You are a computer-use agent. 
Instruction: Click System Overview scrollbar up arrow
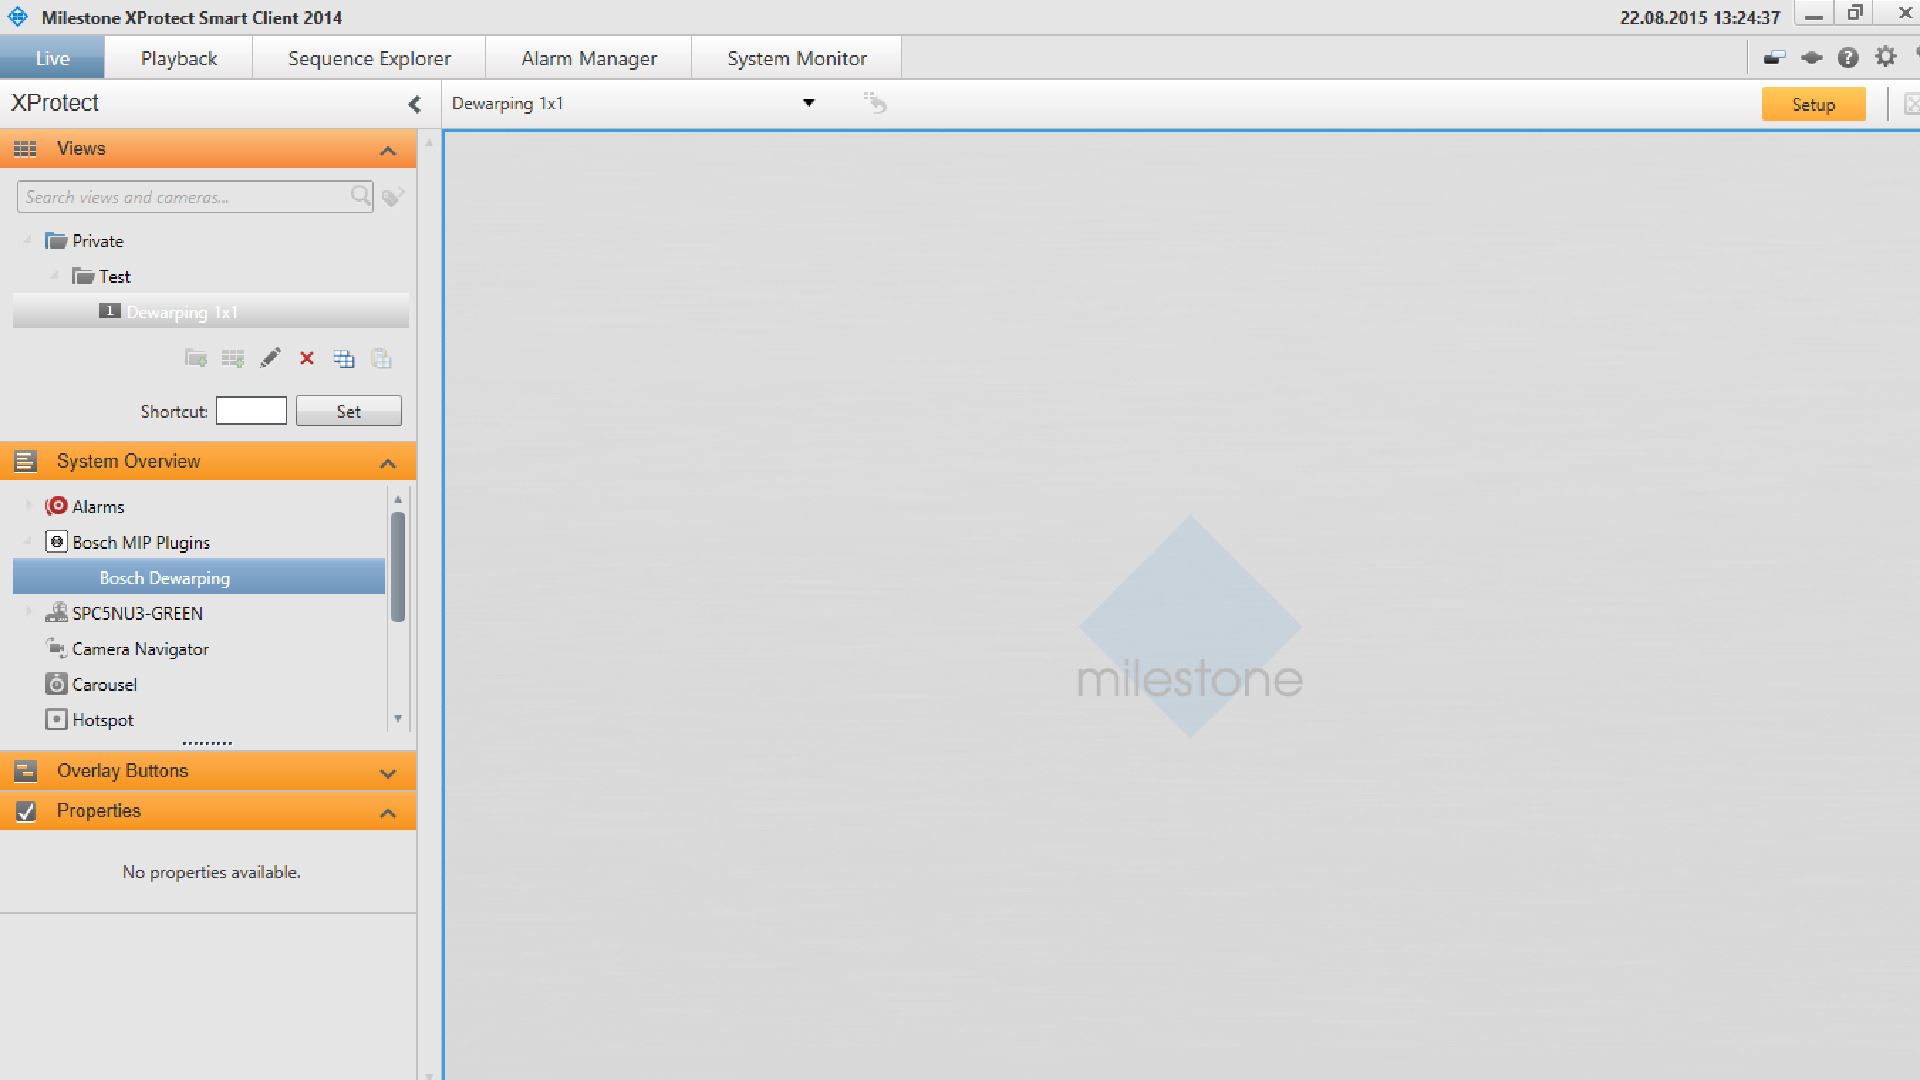tap(398, 499)
